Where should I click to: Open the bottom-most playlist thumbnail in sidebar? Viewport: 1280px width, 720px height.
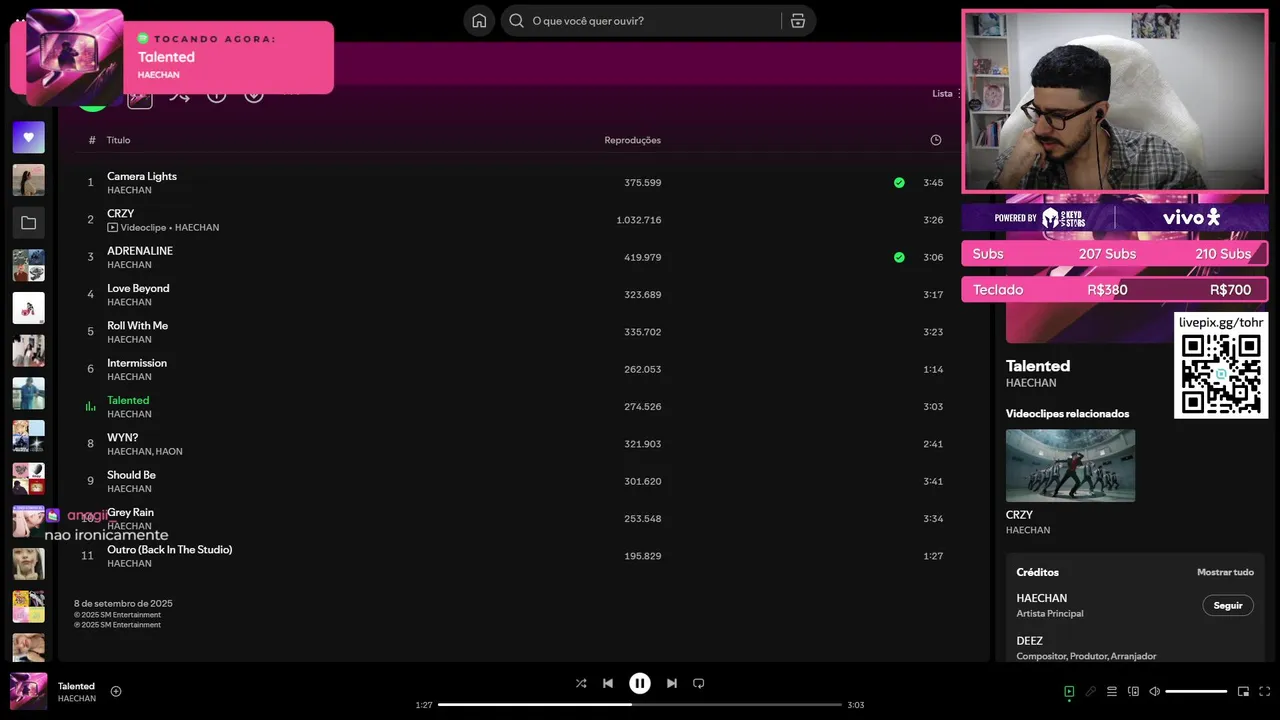point(28,647)
